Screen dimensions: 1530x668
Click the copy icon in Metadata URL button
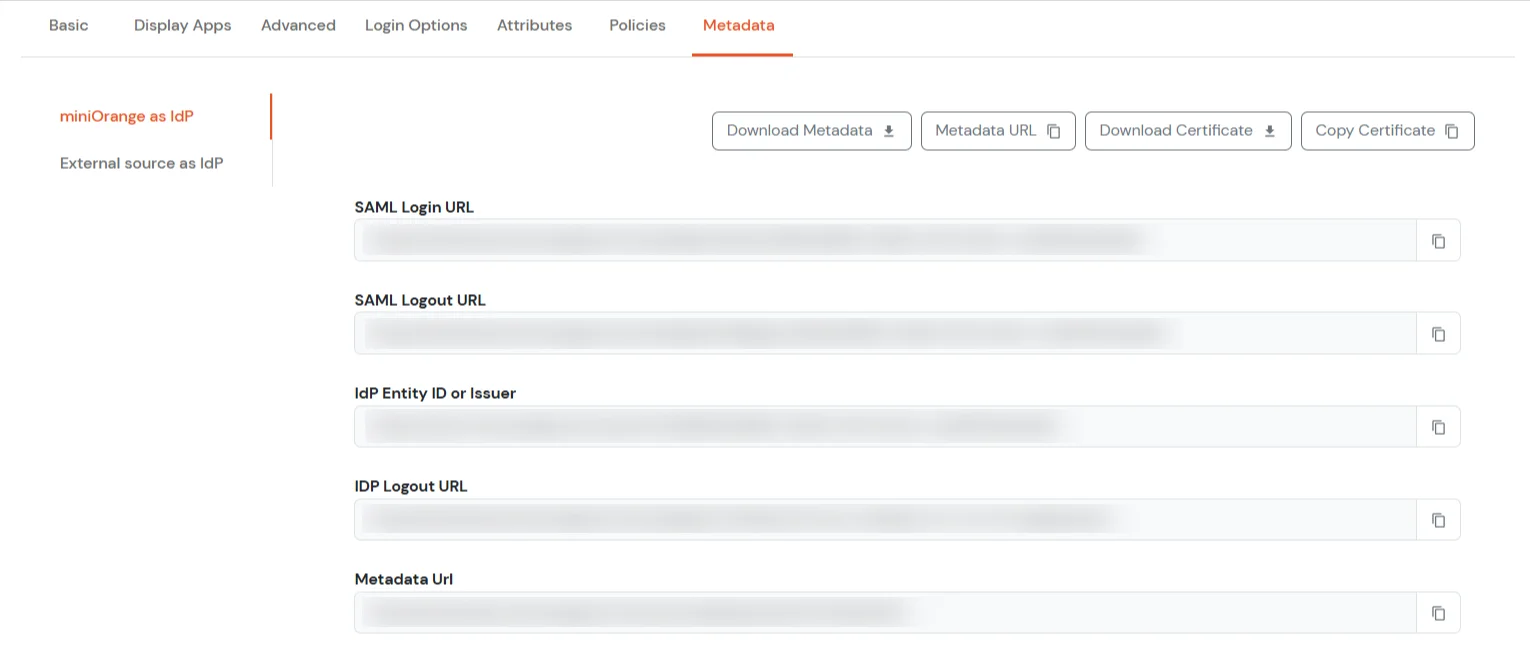coord(1053,130)
